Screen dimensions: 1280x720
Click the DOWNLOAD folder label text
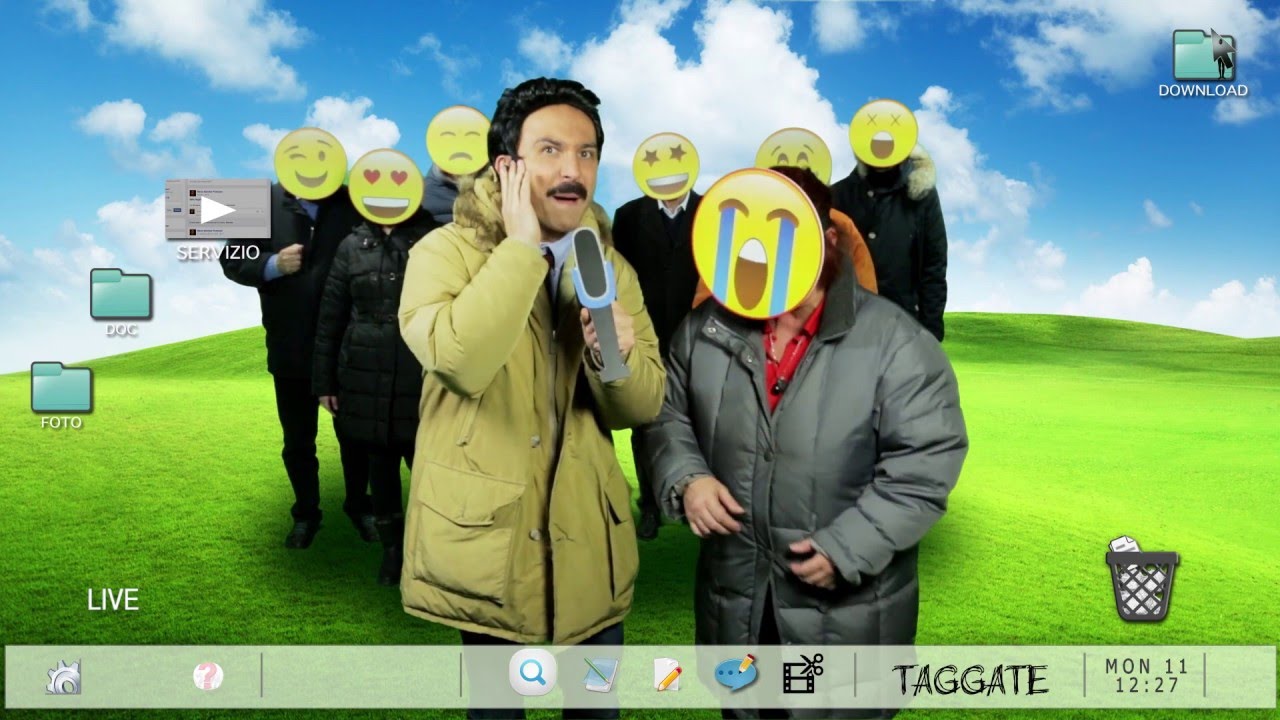coord(1203,90)
